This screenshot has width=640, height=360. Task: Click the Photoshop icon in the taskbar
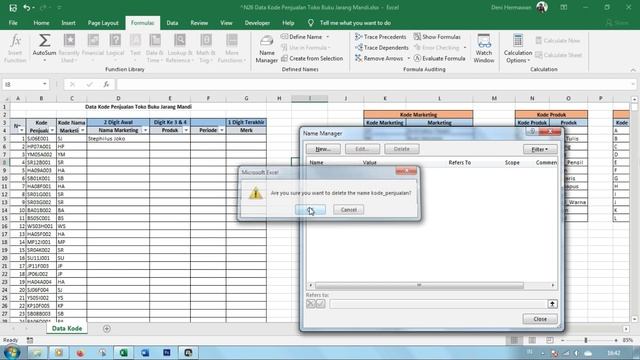tap(167, 353)
